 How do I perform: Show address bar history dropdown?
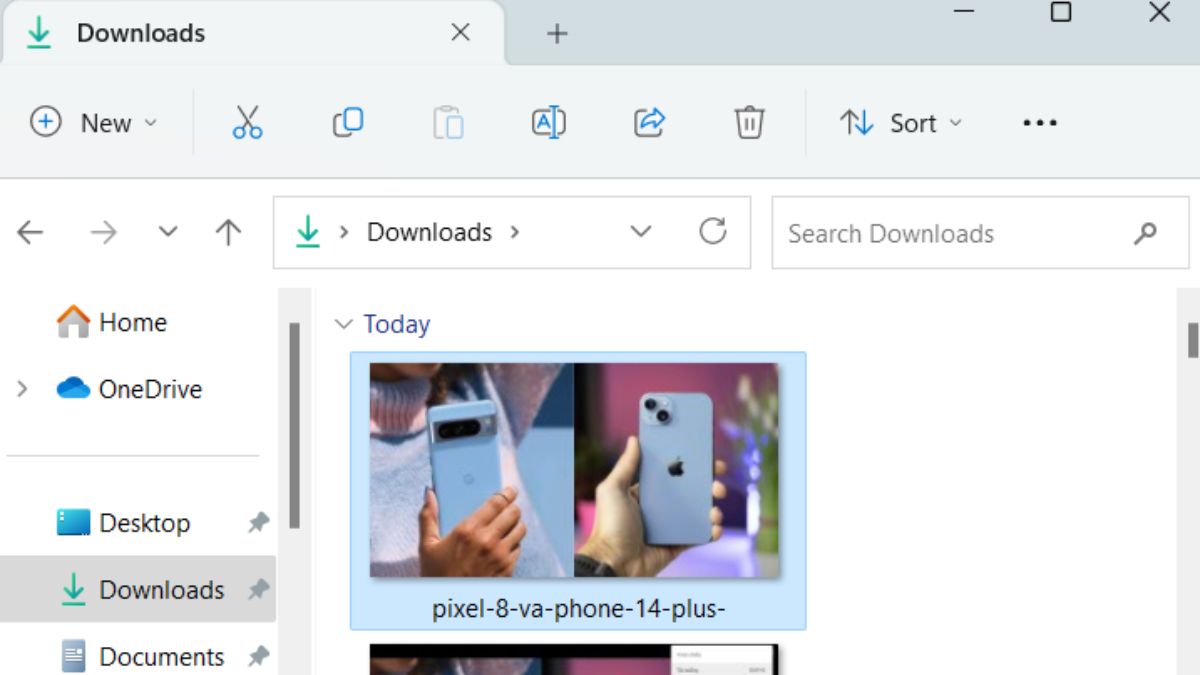[x=640, y=232]
